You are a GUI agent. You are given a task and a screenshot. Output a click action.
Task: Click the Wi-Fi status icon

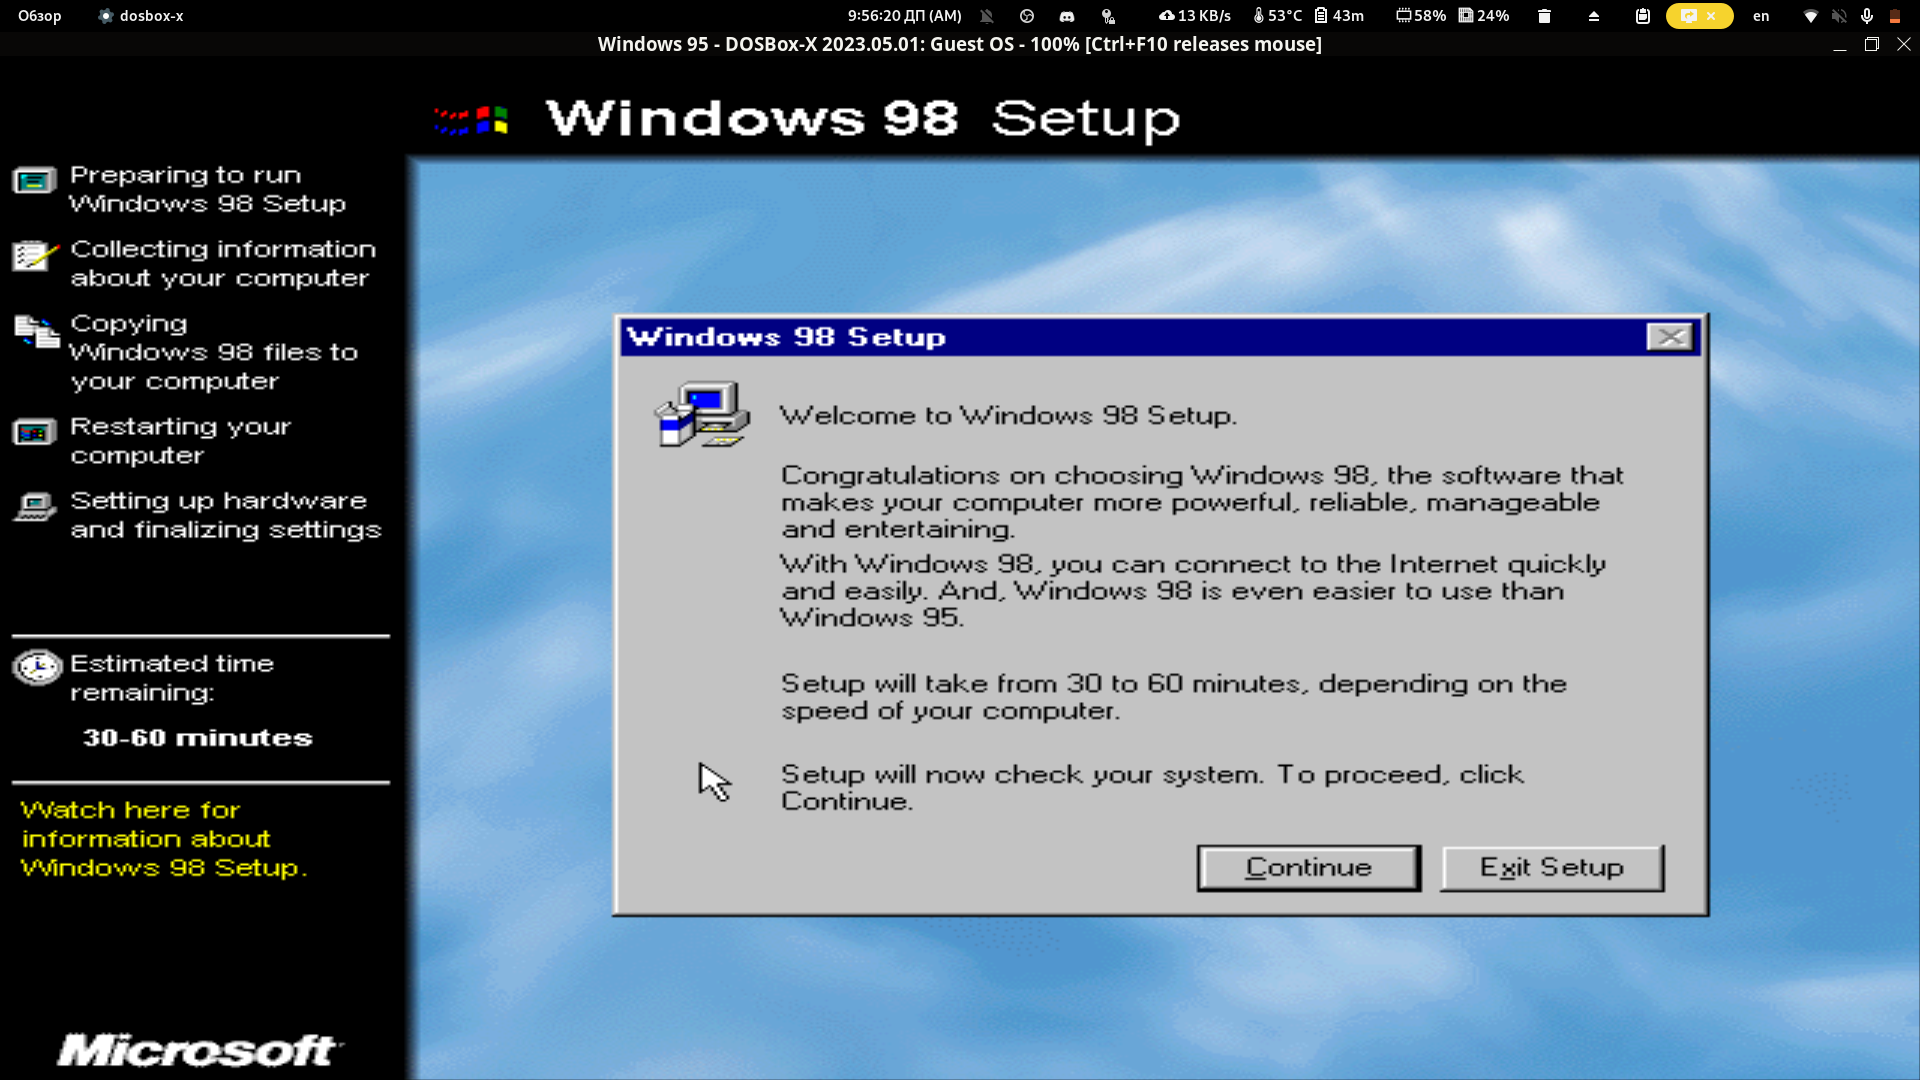(1811, 16)
